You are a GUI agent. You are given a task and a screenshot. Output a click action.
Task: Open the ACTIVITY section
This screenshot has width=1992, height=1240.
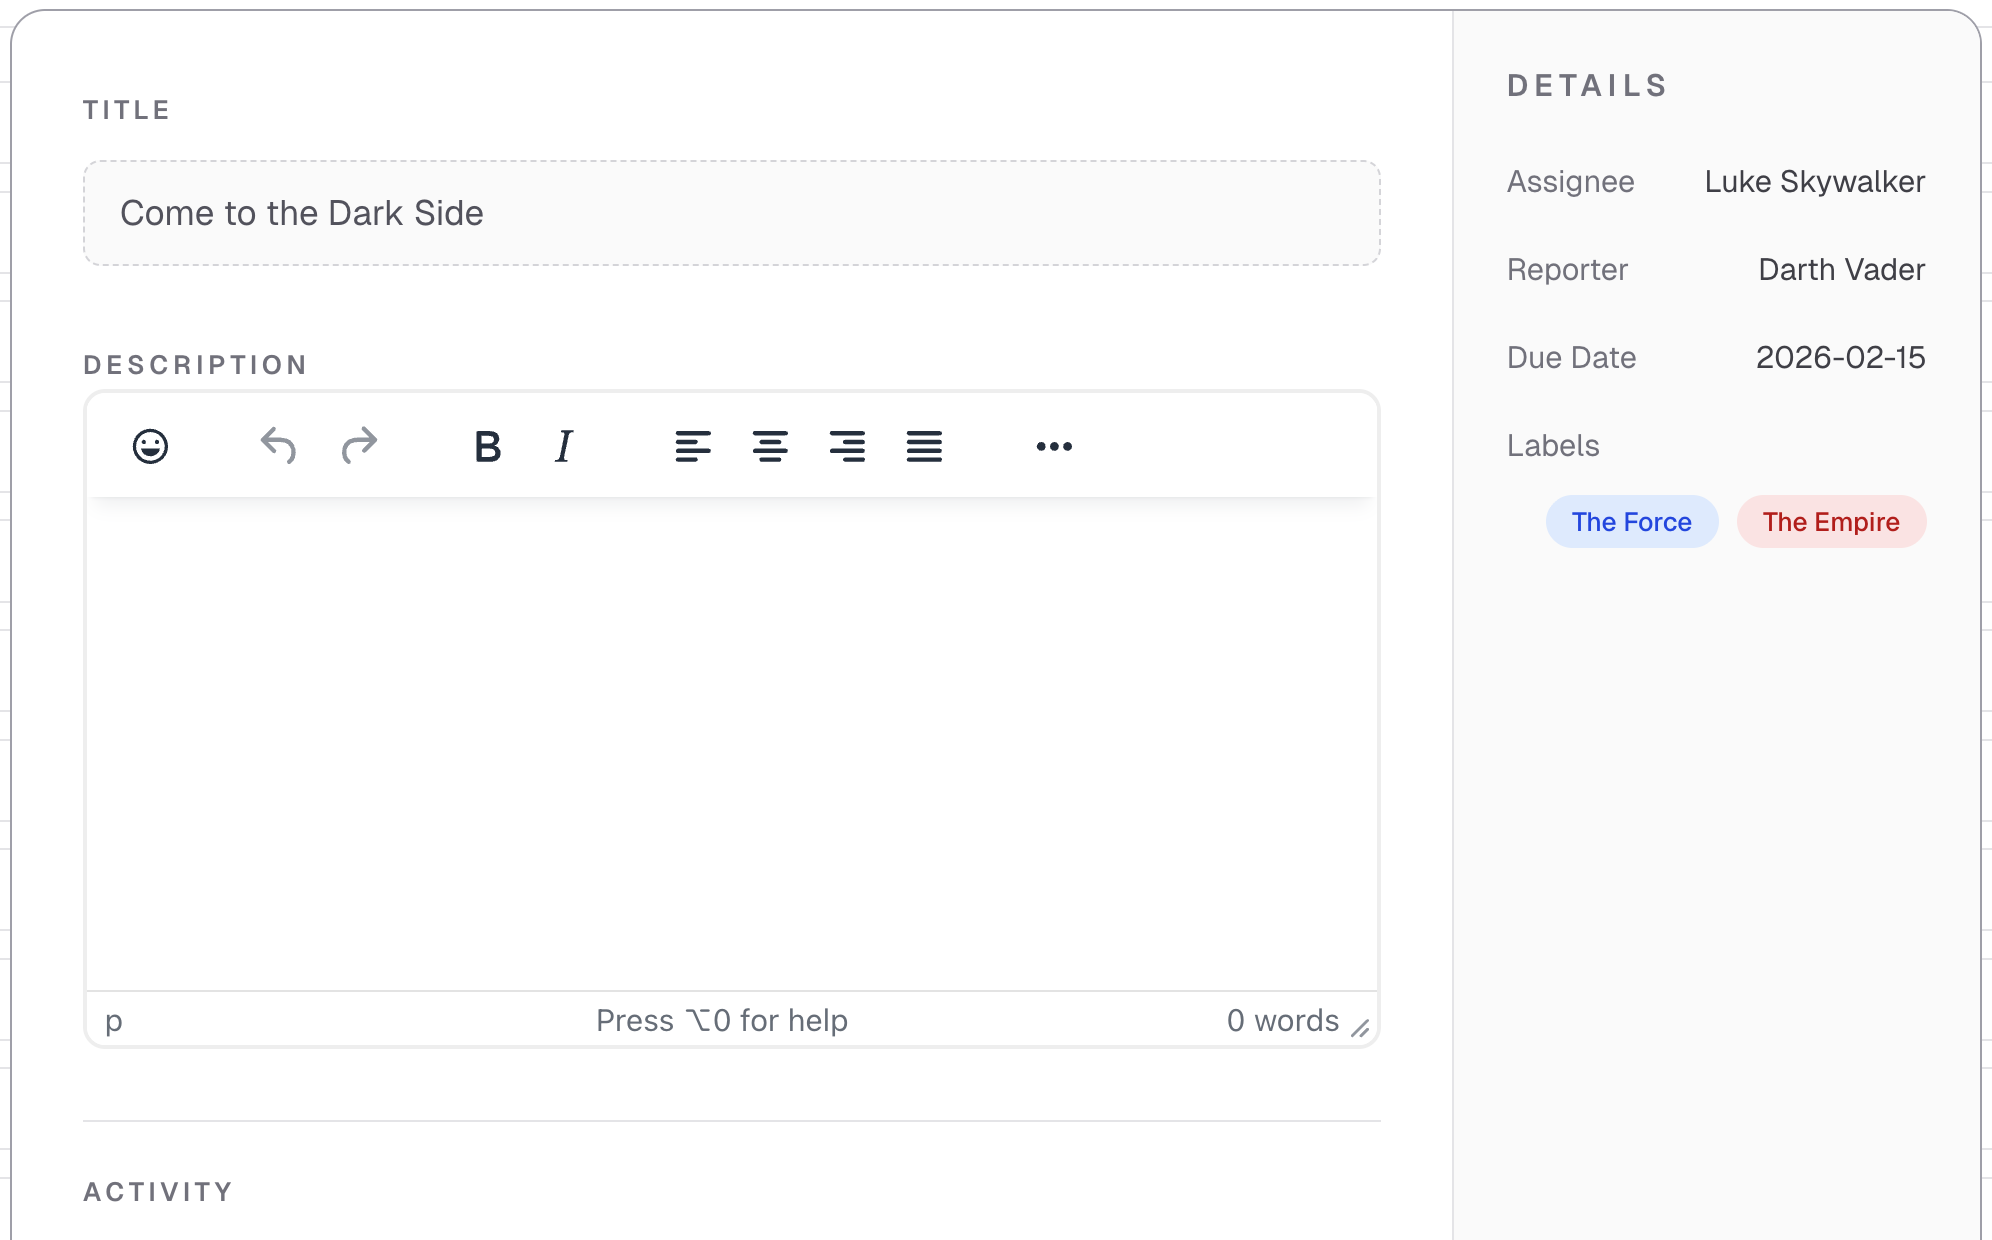pyautogui.click(x=157, y=1191)
